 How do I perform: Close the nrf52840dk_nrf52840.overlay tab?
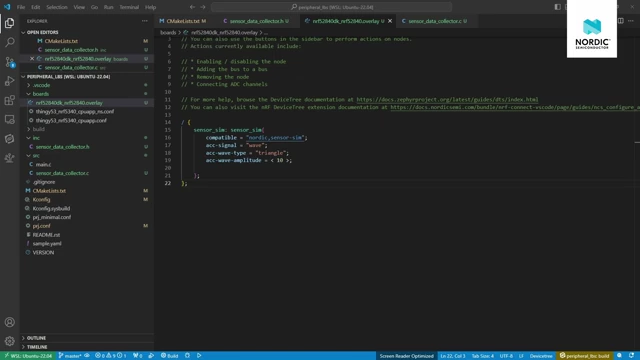pyautogui.click(x=390, y=21)
